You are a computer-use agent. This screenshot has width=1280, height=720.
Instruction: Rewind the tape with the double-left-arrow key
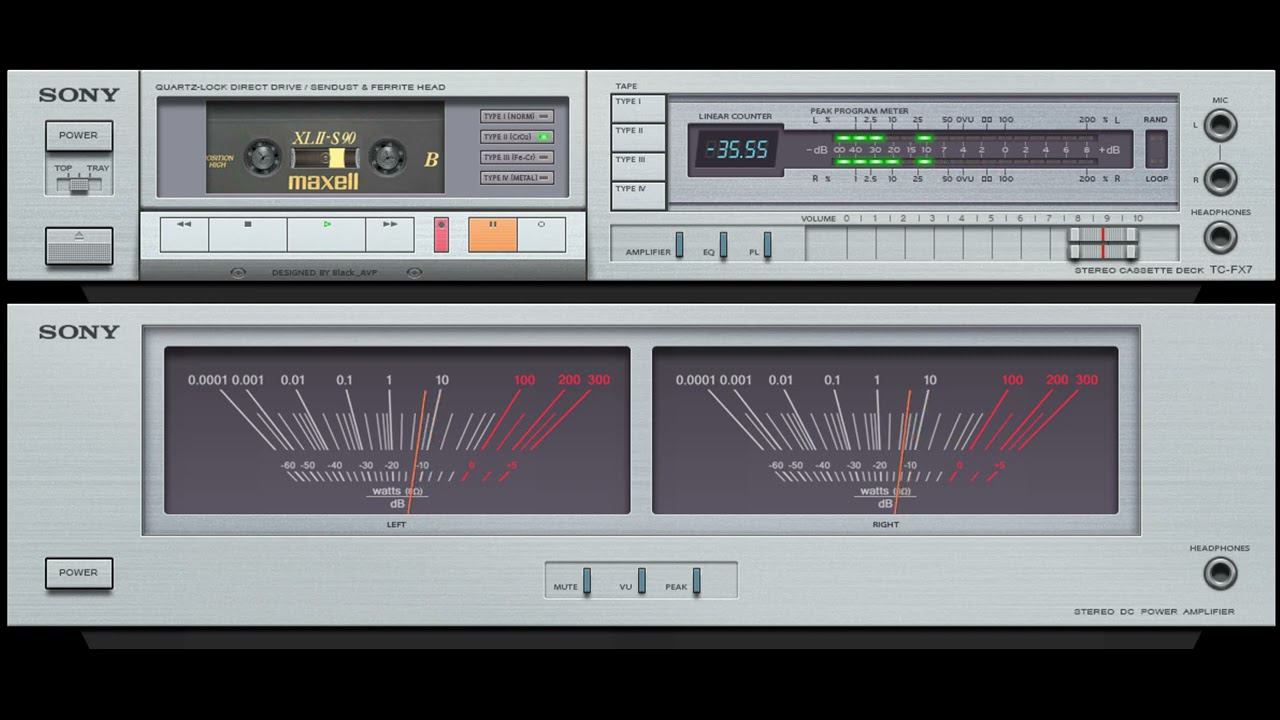(184, 234)
